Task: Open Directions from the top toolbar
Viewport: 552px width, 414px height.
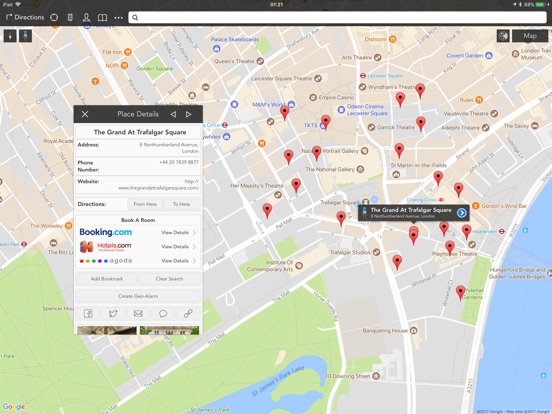Action: click(x=25, y=17)
